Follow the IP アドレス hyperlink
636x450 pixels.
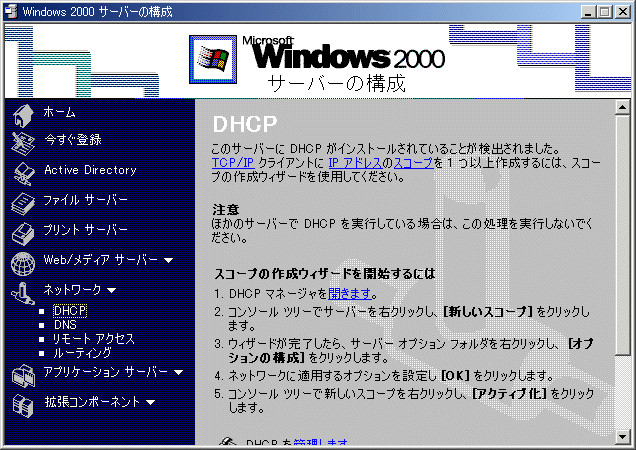[355, 163]
